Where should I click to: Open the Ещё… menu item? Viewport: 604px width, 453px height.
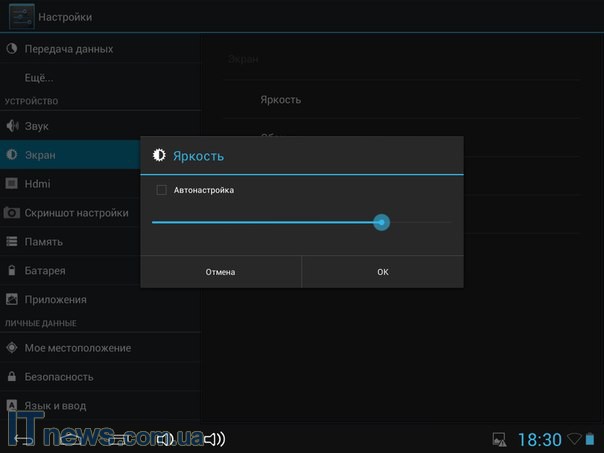coord(39,77)
